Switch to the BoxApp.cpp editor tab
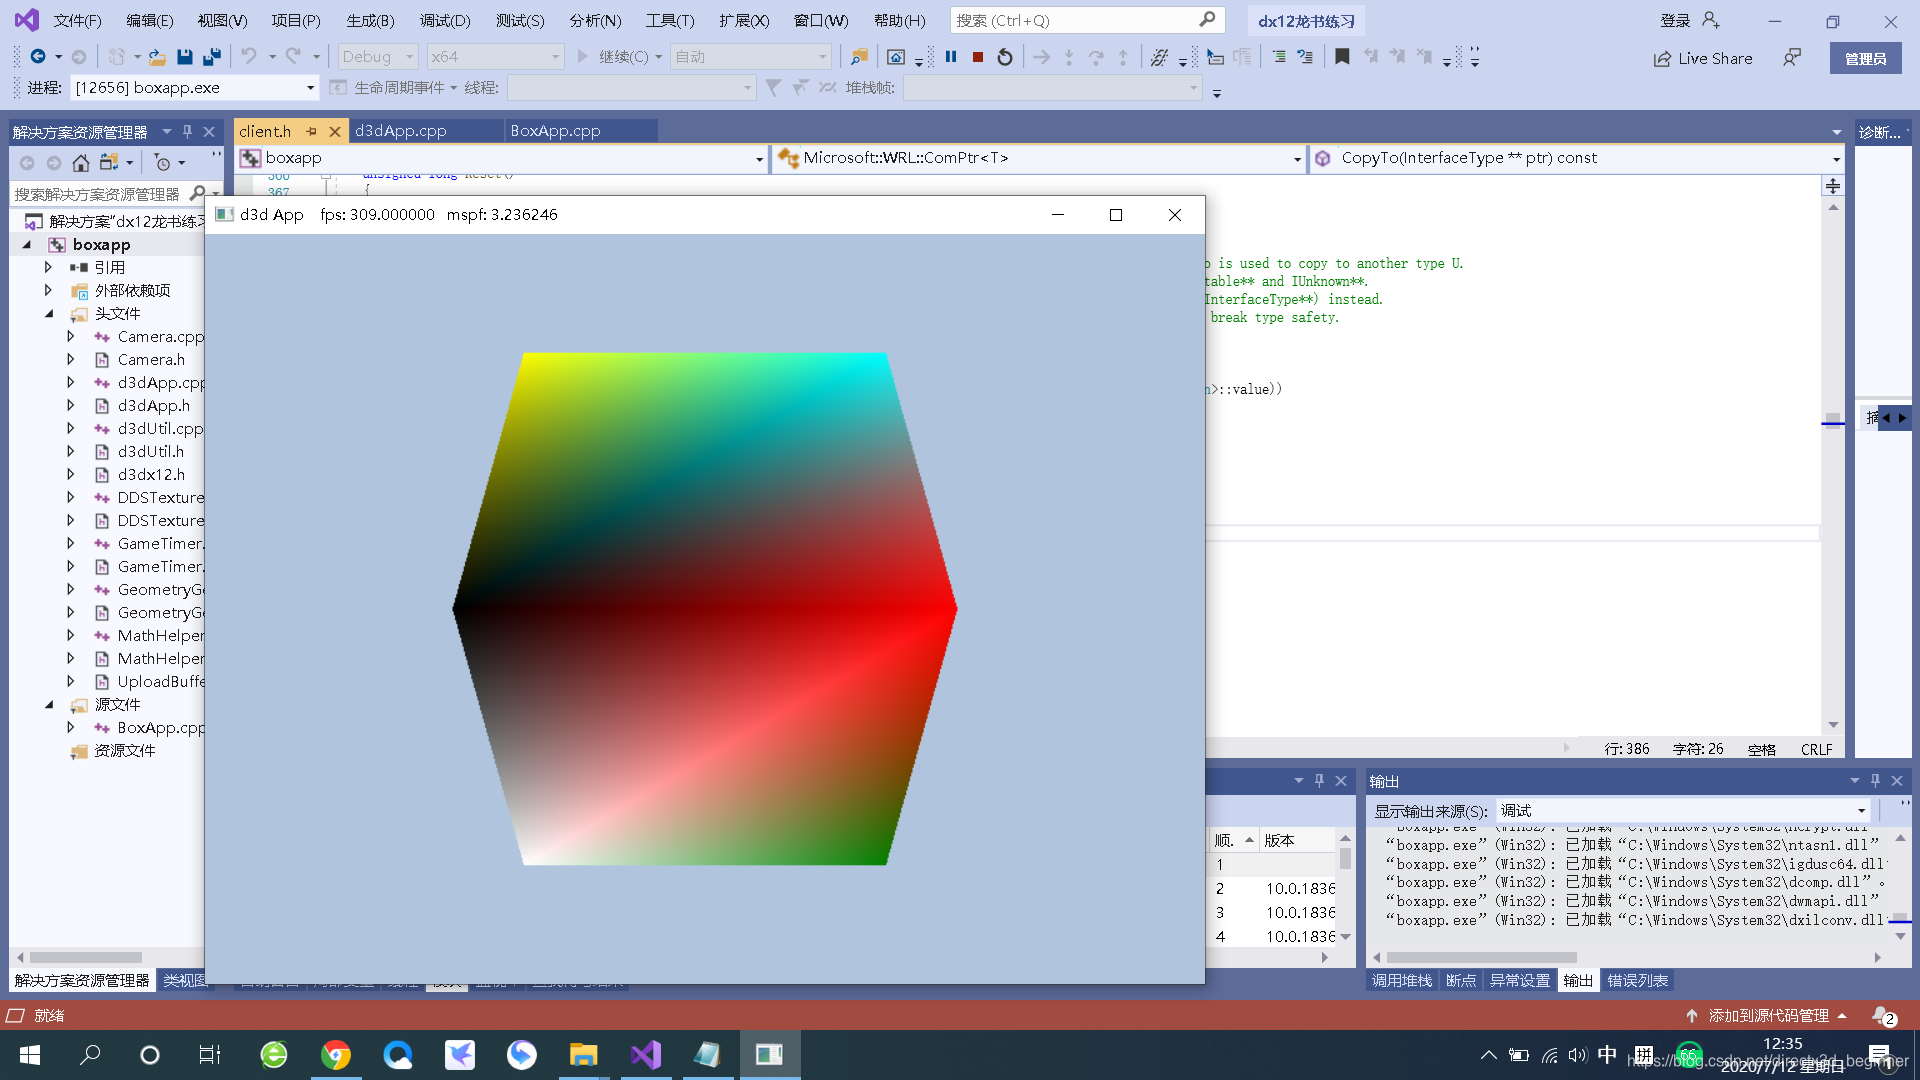 click(x=556, y=131)
